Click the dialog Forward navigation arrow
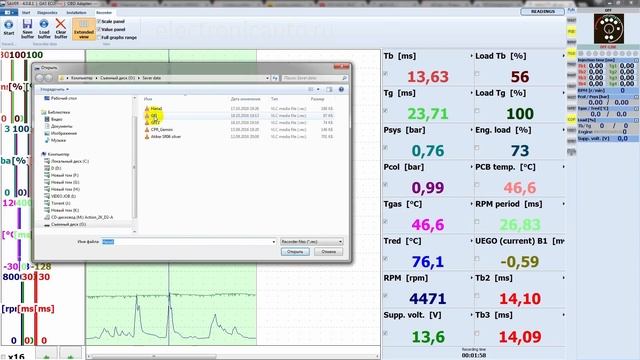640x360 pixels. (48, 78)
